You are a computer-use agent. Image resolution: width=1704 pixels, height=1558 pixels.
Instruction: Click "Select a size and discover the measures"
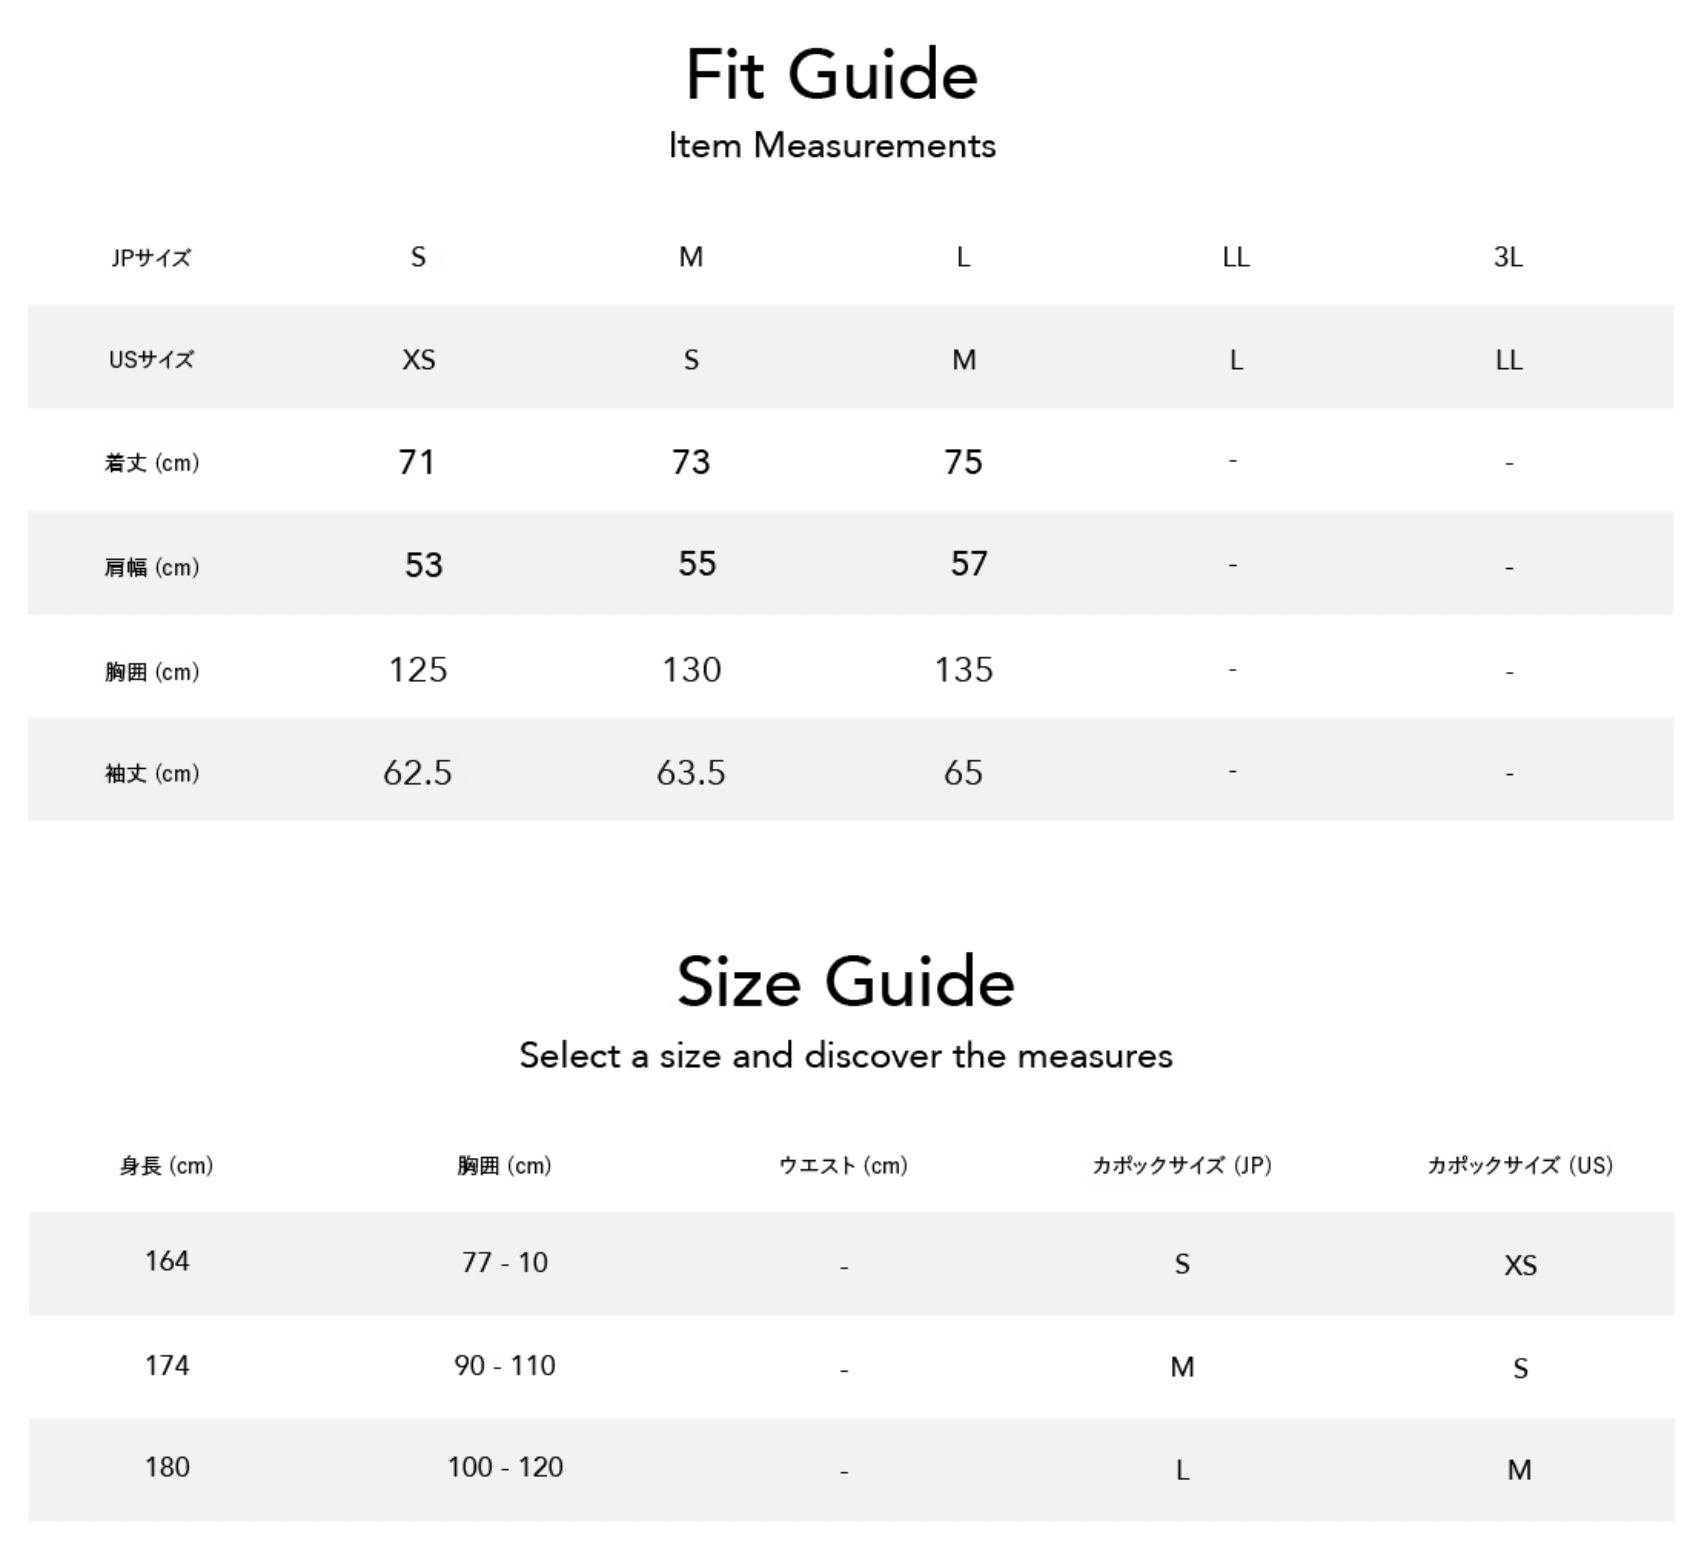pyautogui.click(x=846, y=1056)
